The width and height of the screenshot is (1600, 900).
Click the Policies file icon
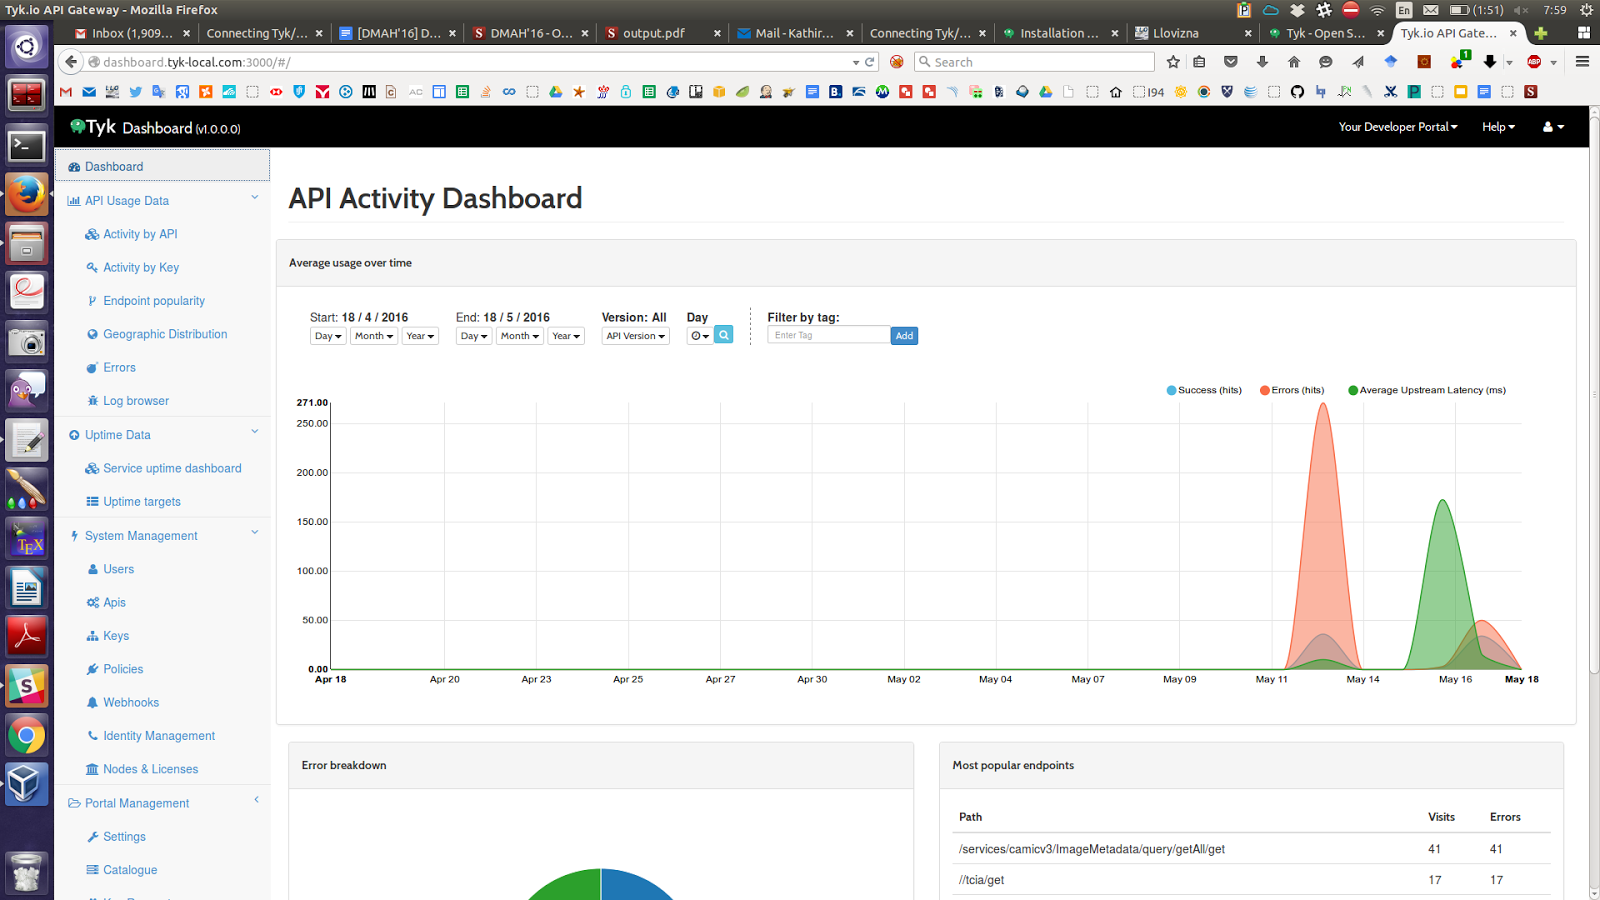click(x=92, y=669)
